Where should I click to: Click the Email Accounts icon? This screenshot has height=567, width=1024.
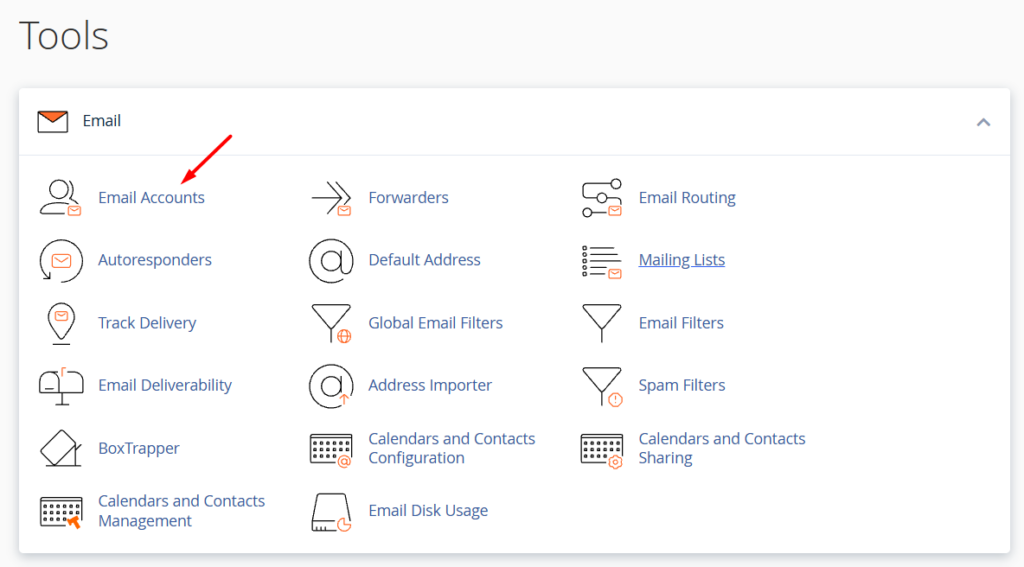[60, 197]
